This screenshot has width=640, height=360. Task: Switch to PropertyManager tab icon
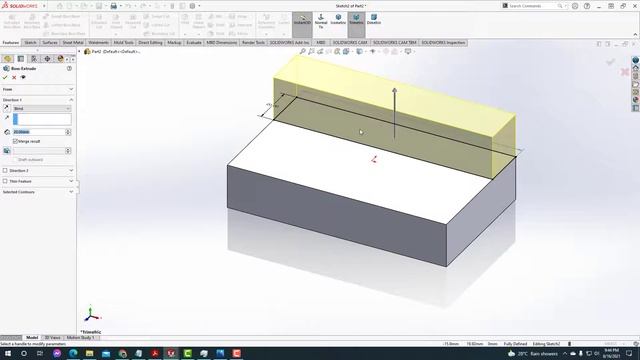21,59
